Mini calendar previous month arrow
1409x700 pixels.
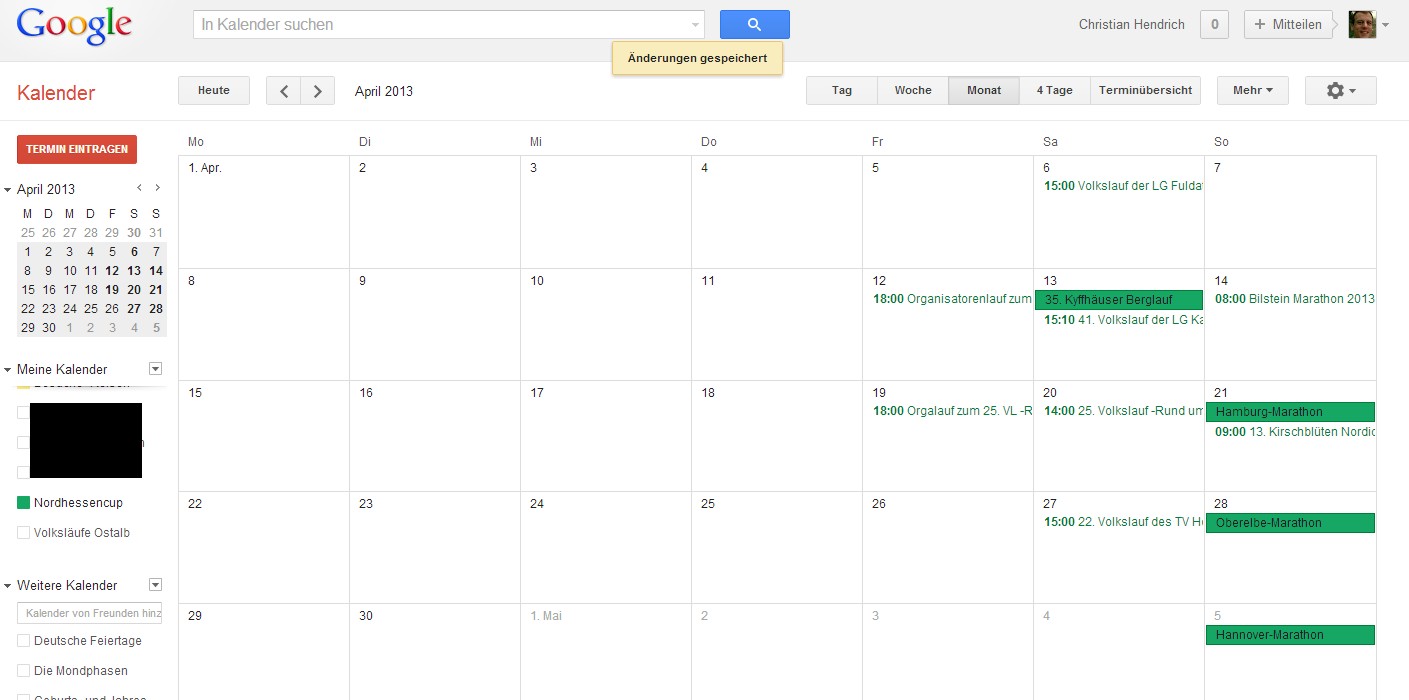click(140, 188)
